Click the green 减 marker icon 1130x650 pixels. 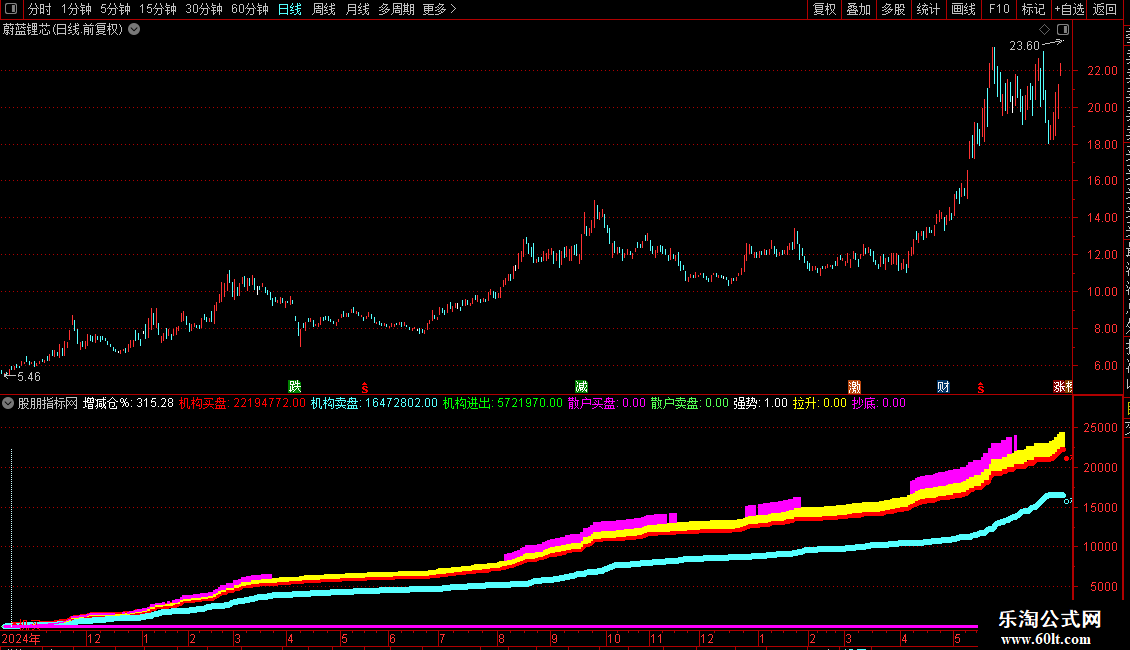click(582, 387)
